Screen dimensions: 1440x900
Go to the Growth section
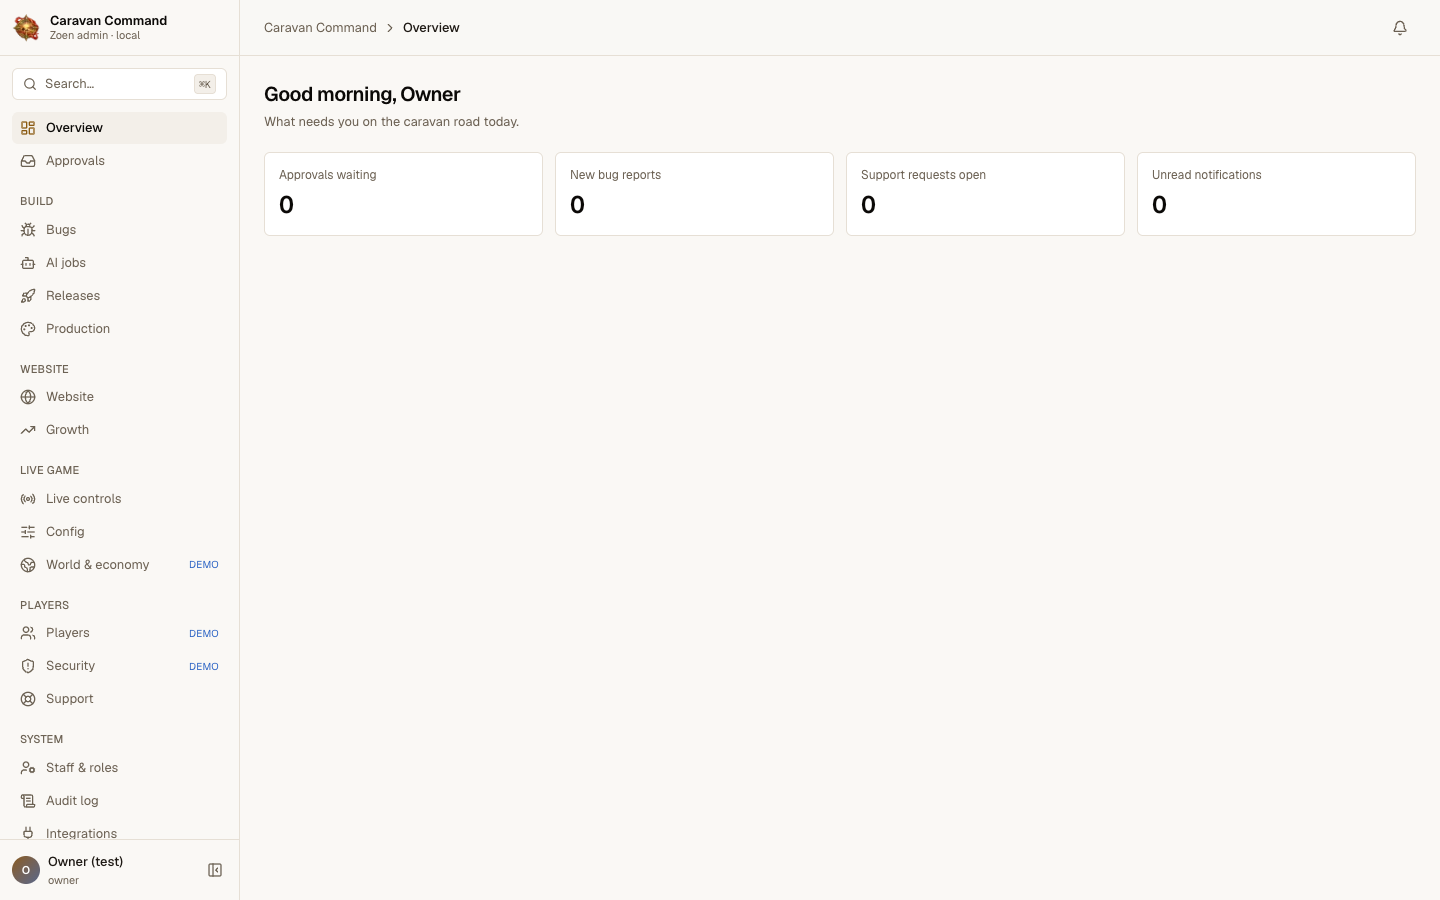[x=119, y=430]
